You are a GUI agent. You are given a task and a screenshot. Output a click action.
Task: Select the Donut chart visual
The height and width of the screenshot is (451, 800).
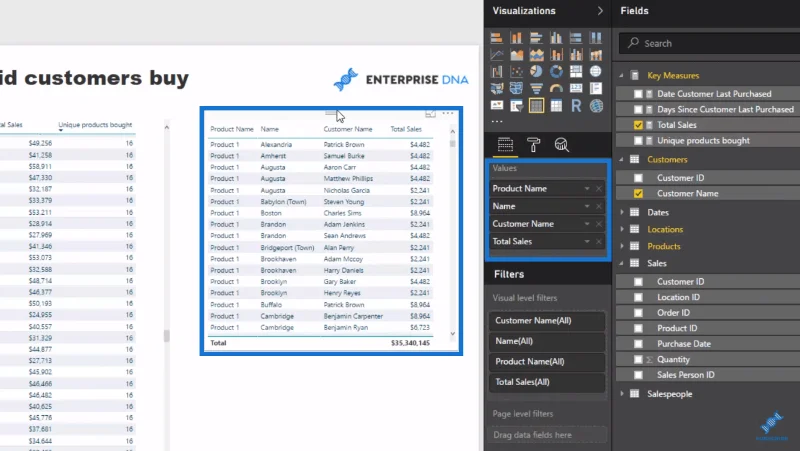click(x=556, y=71)
